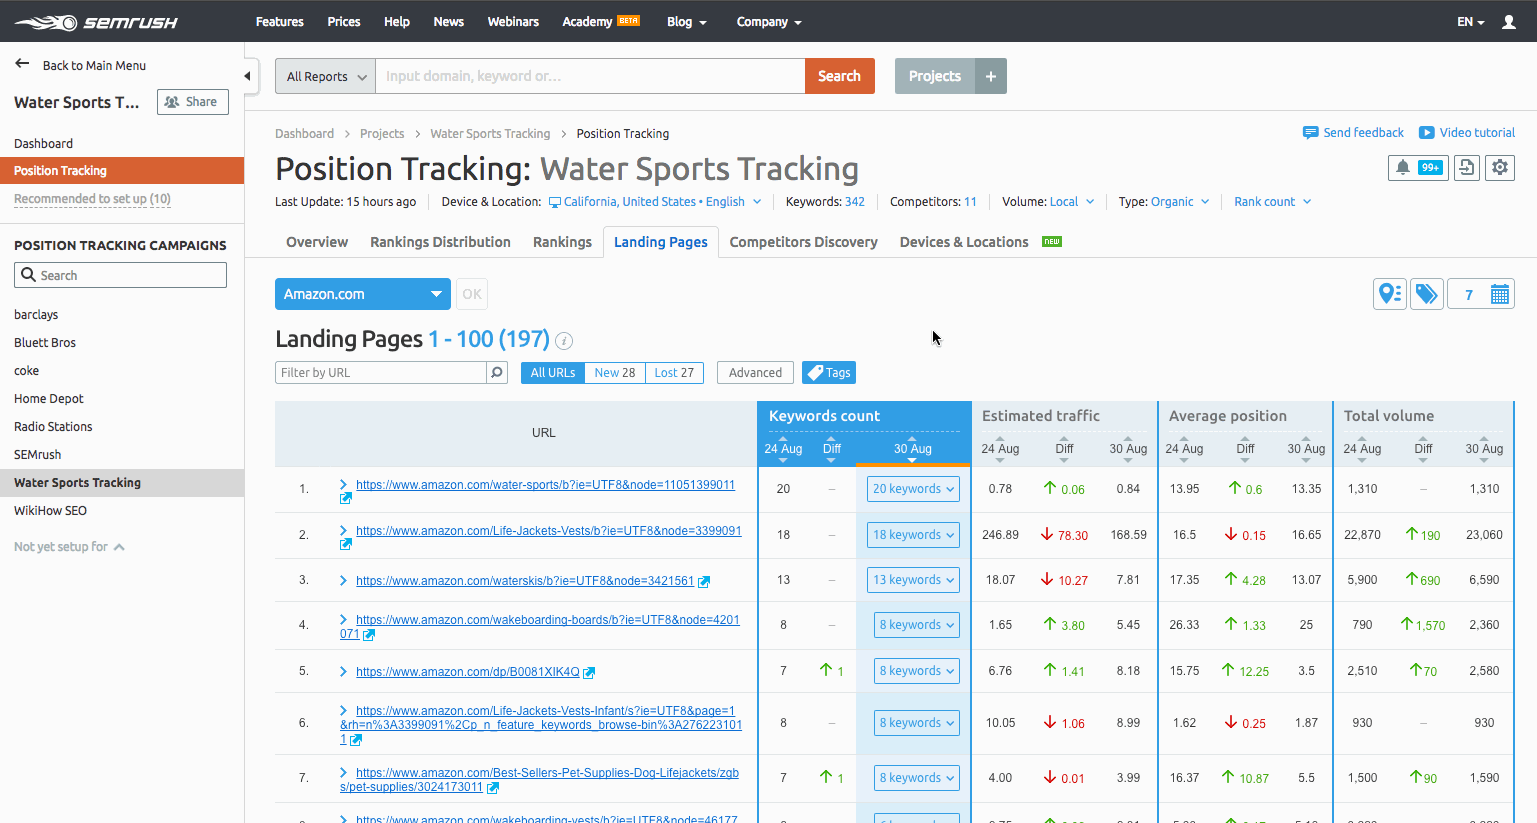Open the Projects button

click(x=935, y=76)
